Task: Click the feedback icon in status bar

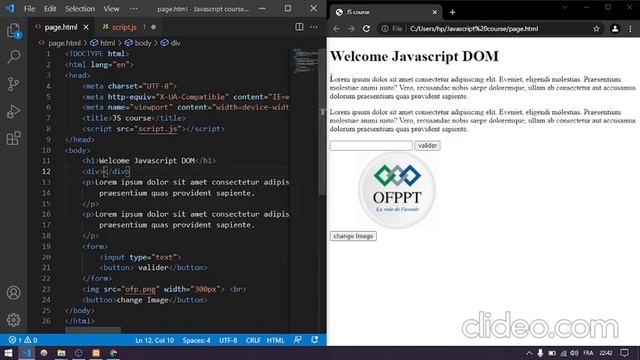Action: coord(298,340)
